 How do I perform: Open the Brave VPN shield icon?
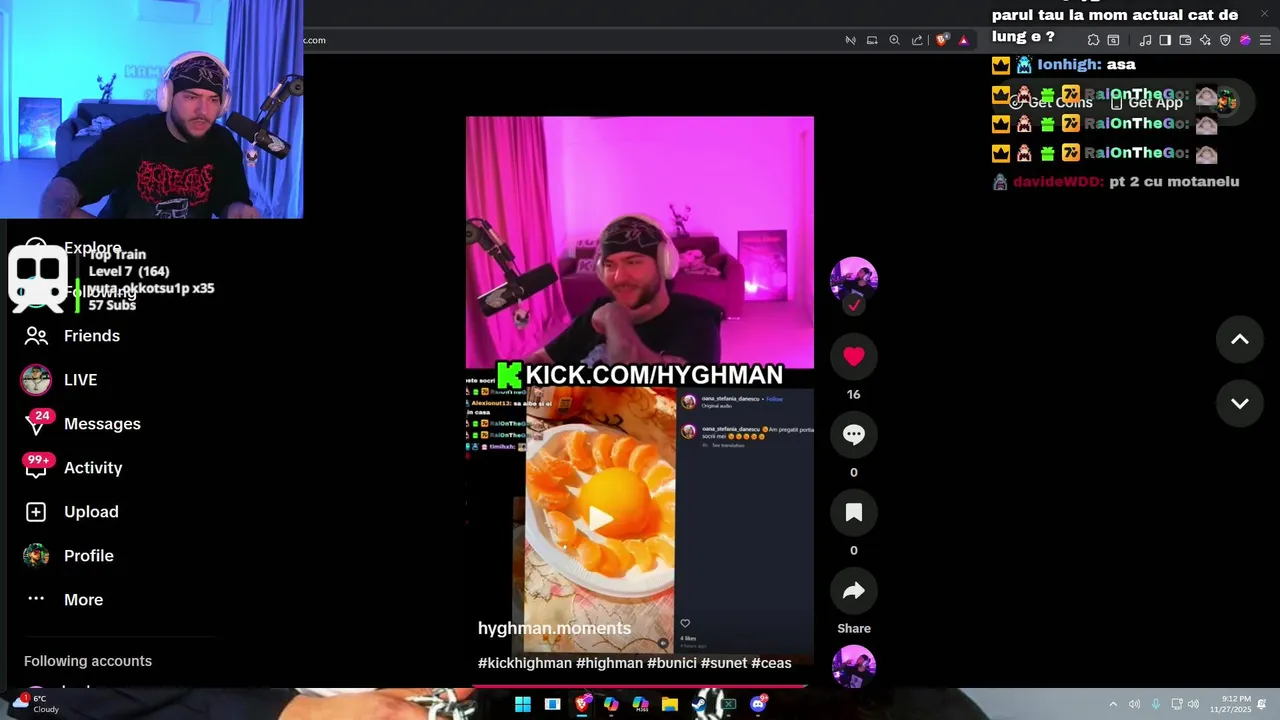click(x=1225, y=40)
